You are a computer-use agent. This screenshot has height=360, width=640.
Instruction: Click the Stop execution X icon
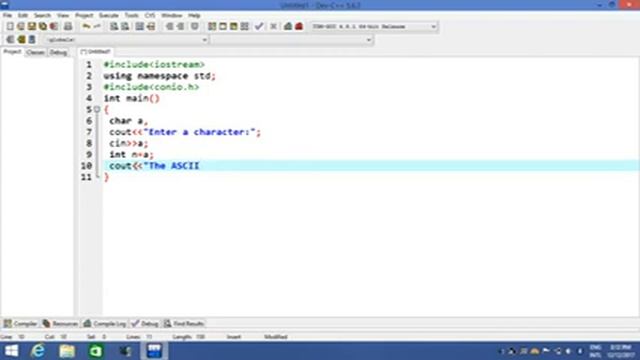click(273, 27)
